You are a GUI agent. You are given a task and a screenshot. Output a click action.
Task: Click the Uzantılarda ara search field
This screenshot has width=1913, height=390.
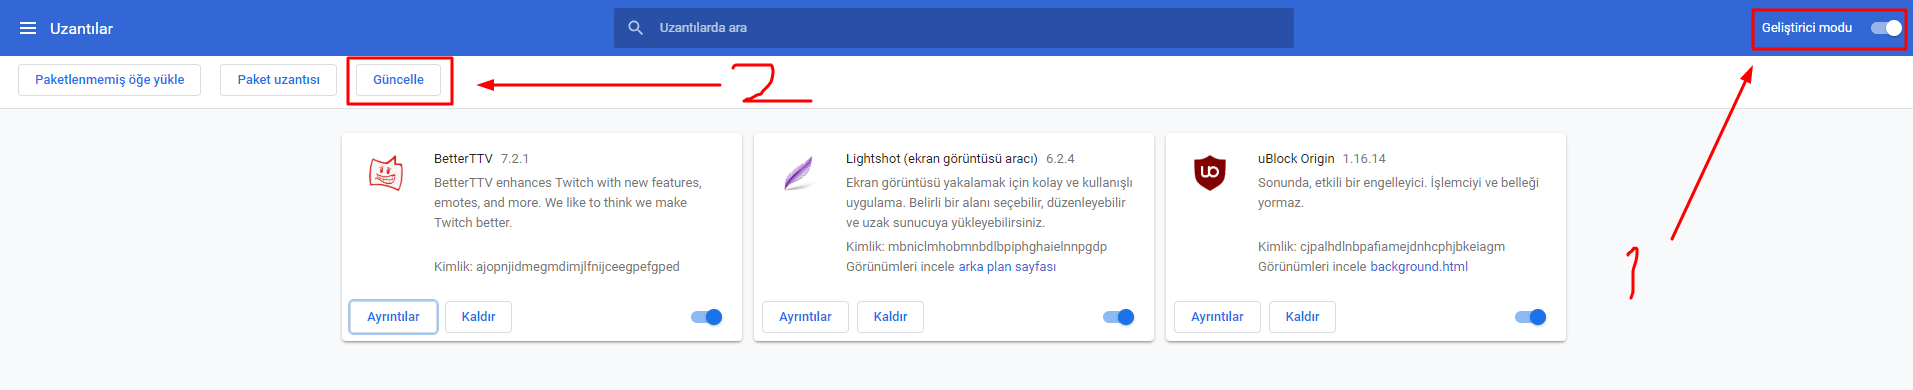point(954,28)
